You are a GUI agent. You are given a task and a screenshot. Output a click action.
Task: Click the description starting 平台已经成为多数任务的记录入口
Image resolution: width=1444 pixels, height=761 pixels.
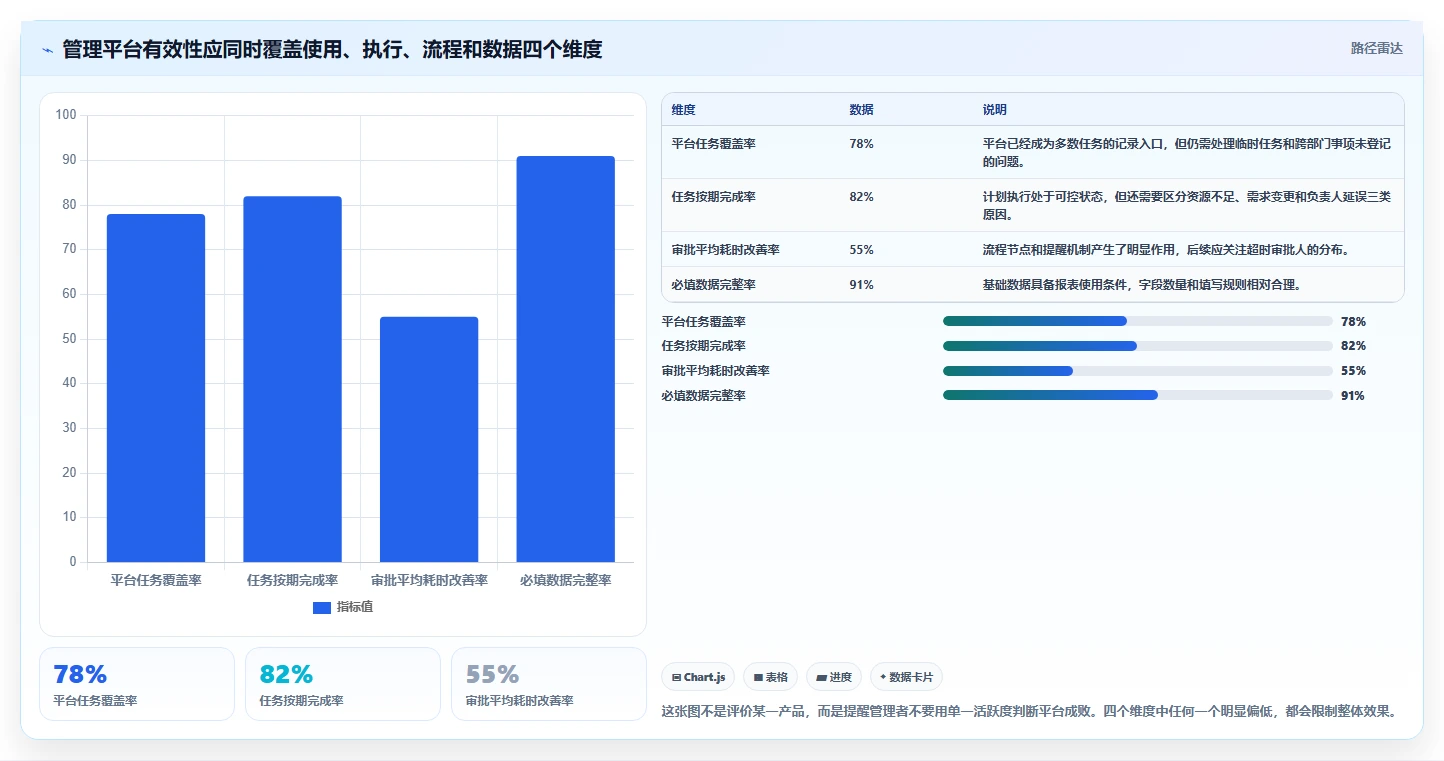point(1187,152)
